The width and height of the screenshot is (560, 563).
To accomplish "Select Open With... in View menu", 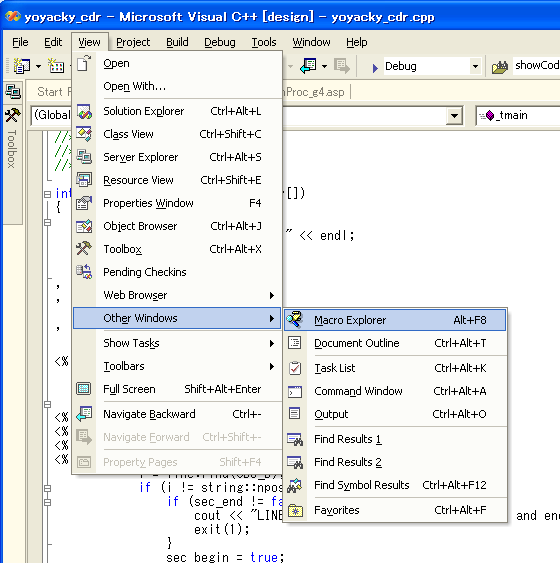I will click(177, 86).
